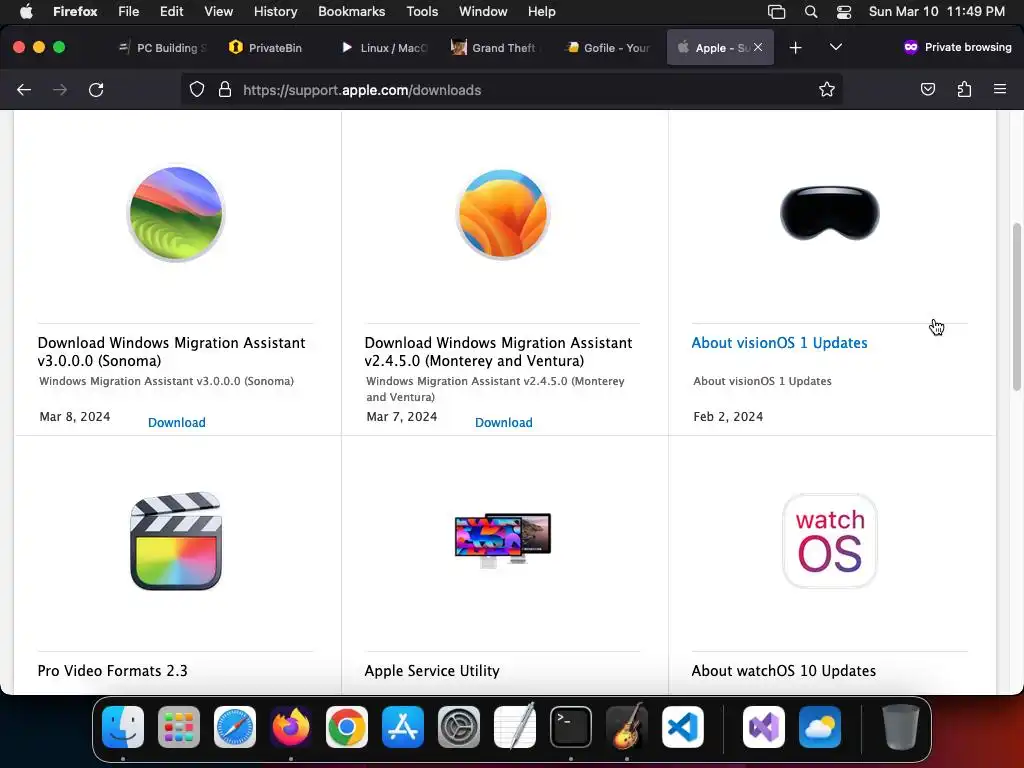Click the Final Cut Pro clapperboard image
Viewport: 1024px width, 768px height.
(176, 541)
